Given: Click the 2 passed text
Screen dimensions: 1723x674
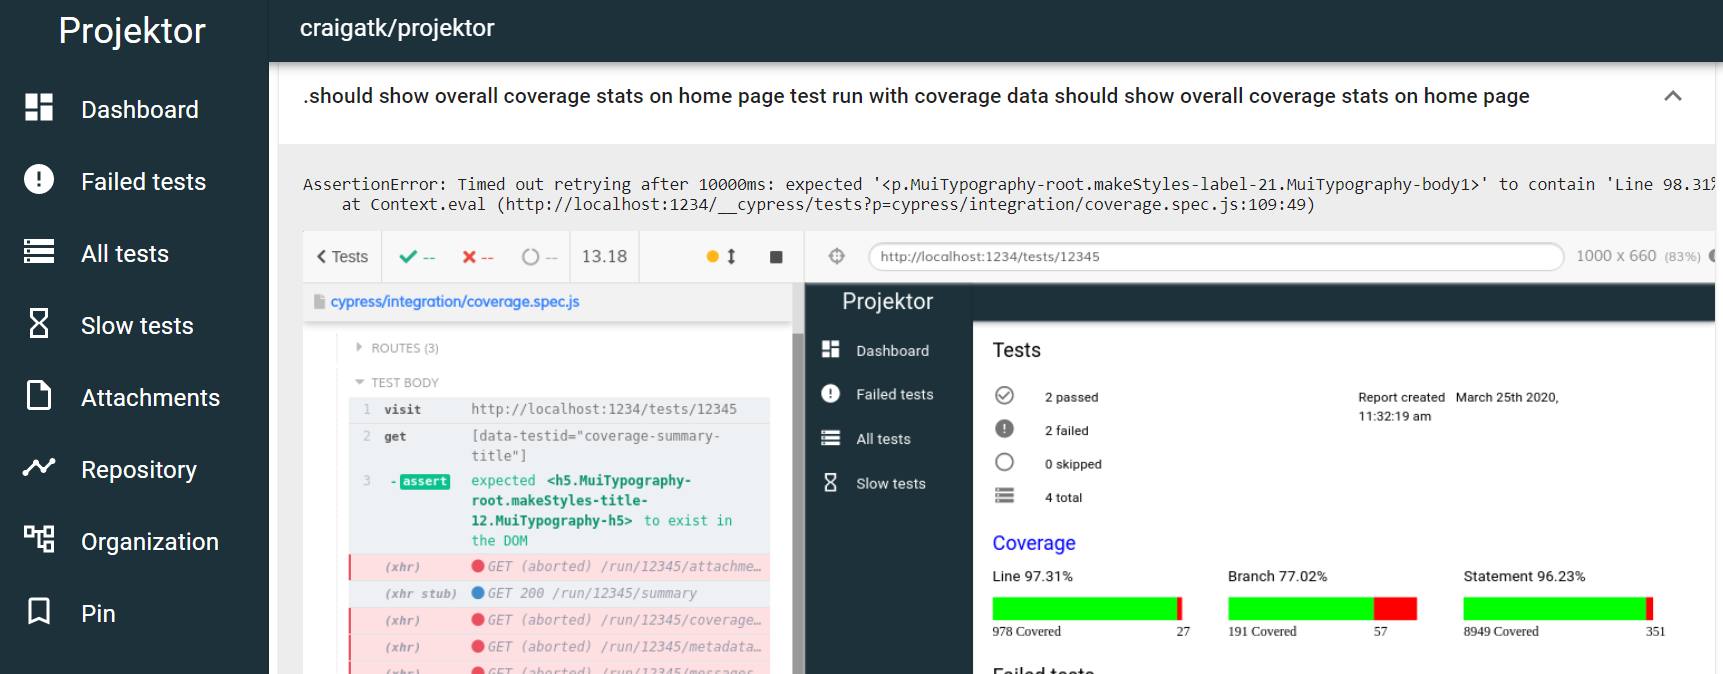Looking at the screenshot, I should tap(1072, 397).
